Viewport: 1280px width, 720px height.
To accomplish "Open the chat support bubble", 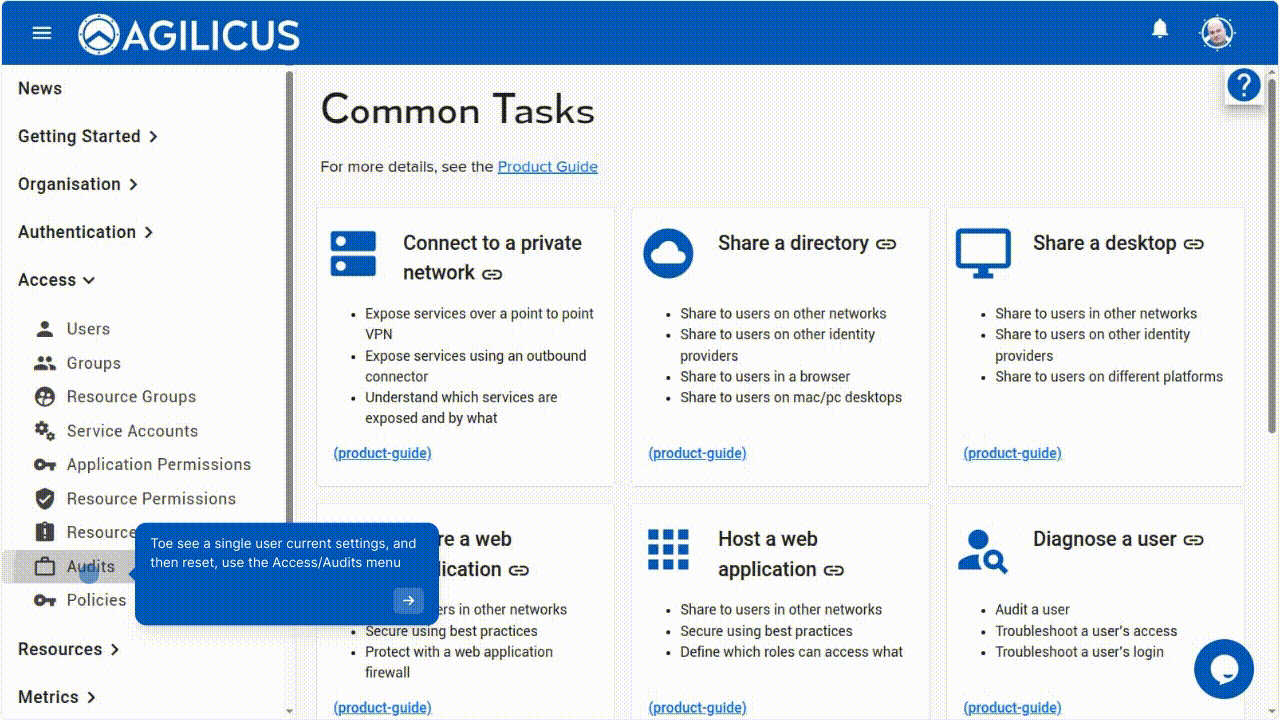I will coord(1224,669).
